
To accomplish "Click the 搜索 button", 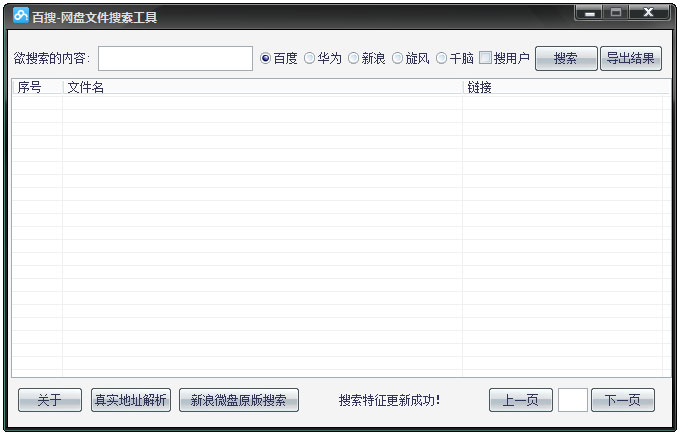I will pyautogui.click(x=566, y=58).
